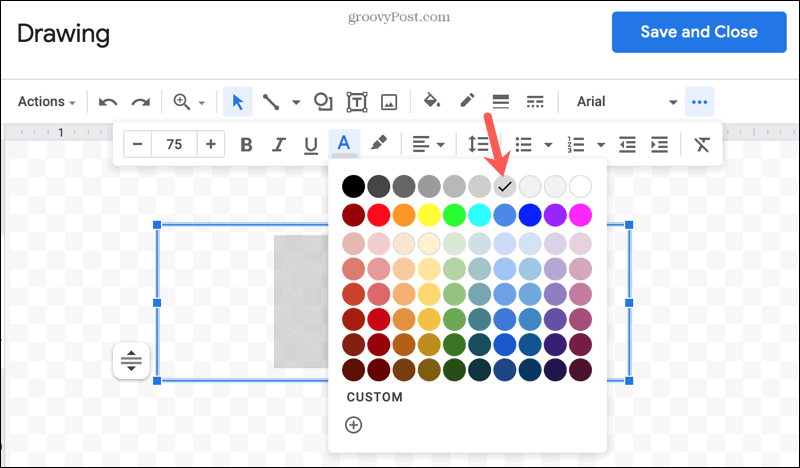The width and height of the screenshot is (800, 468).
Task: Pick the magenta swatch
Action: click(x=580, y=215)
